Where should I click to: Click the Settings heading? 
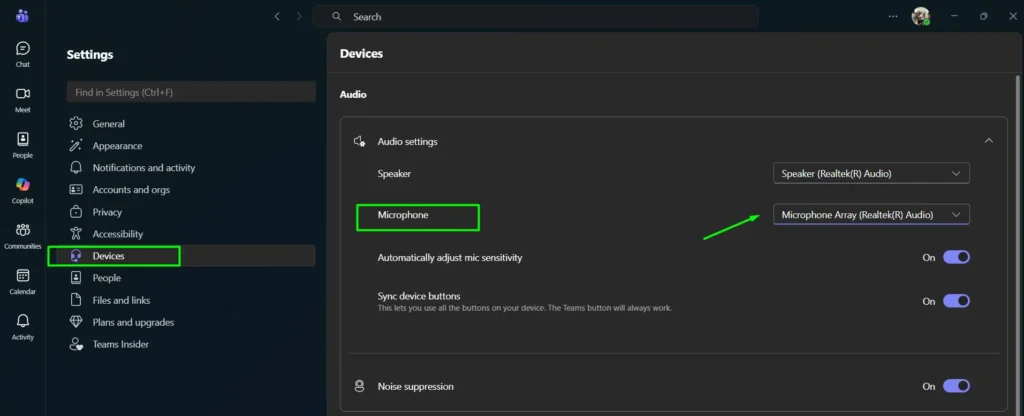pyautogui.click(x=89, y=55)
